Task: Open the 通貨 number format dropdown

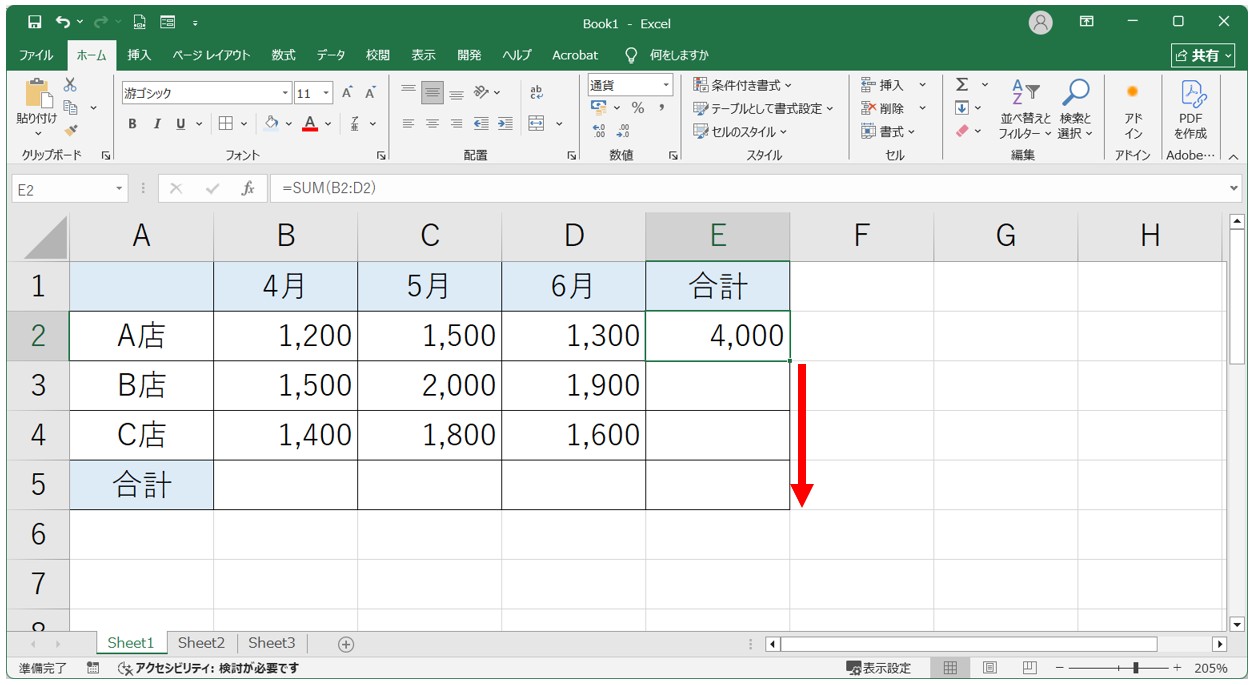Action: coord(665,85)
